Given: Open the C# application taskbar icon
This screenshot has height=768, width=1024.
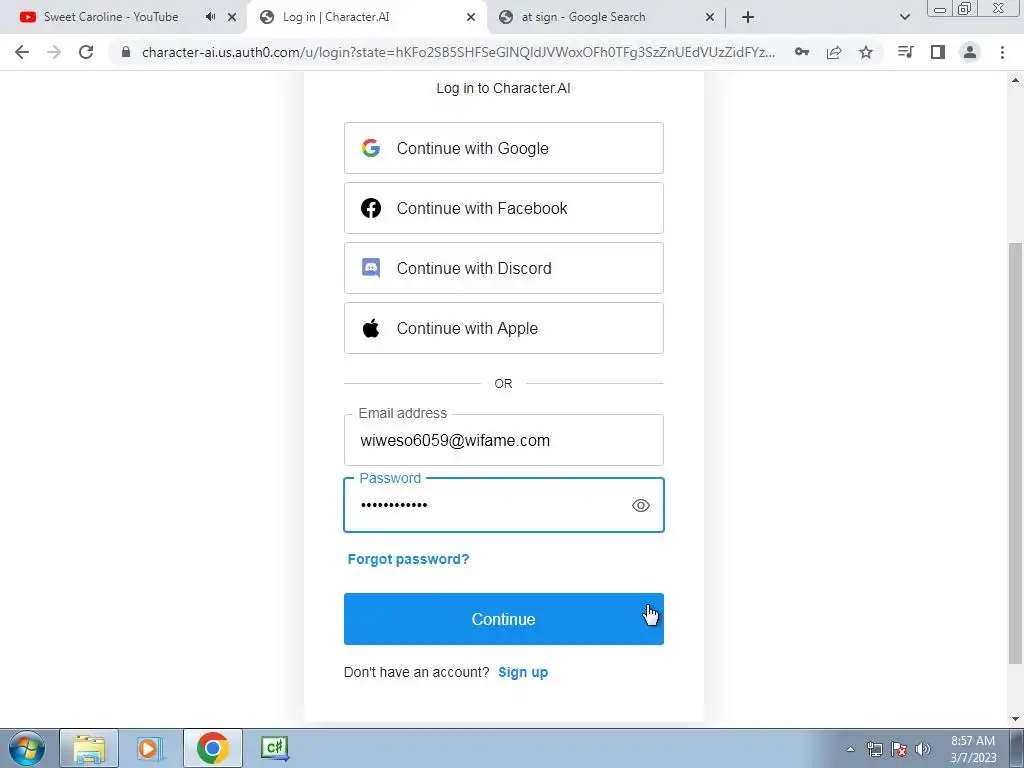Looking at the screenshot, I should tap(274, 748).
